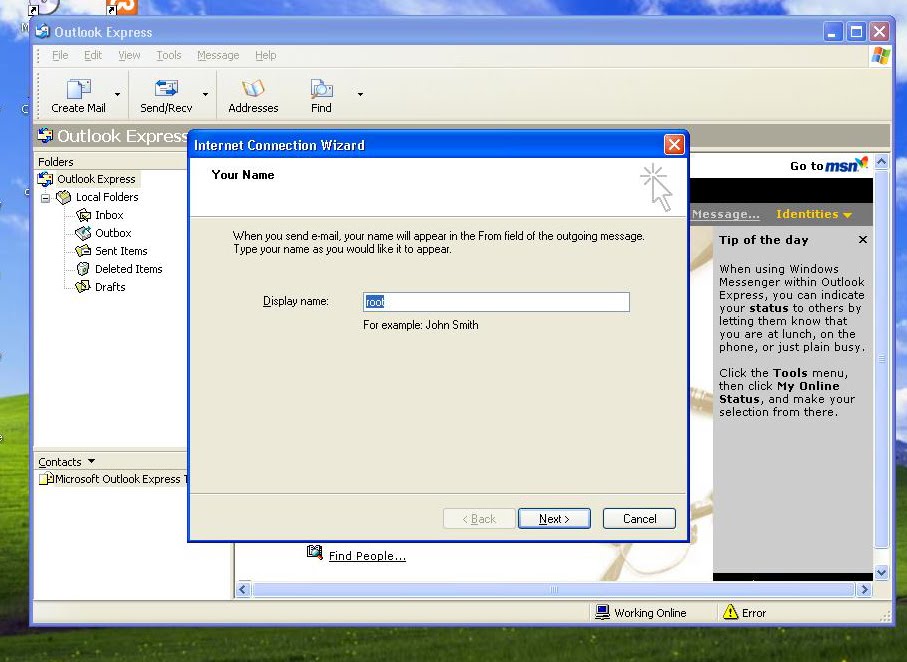This screenshot has width=907, height=662.
Task: Open the File menu
Action: click(60, 55)
